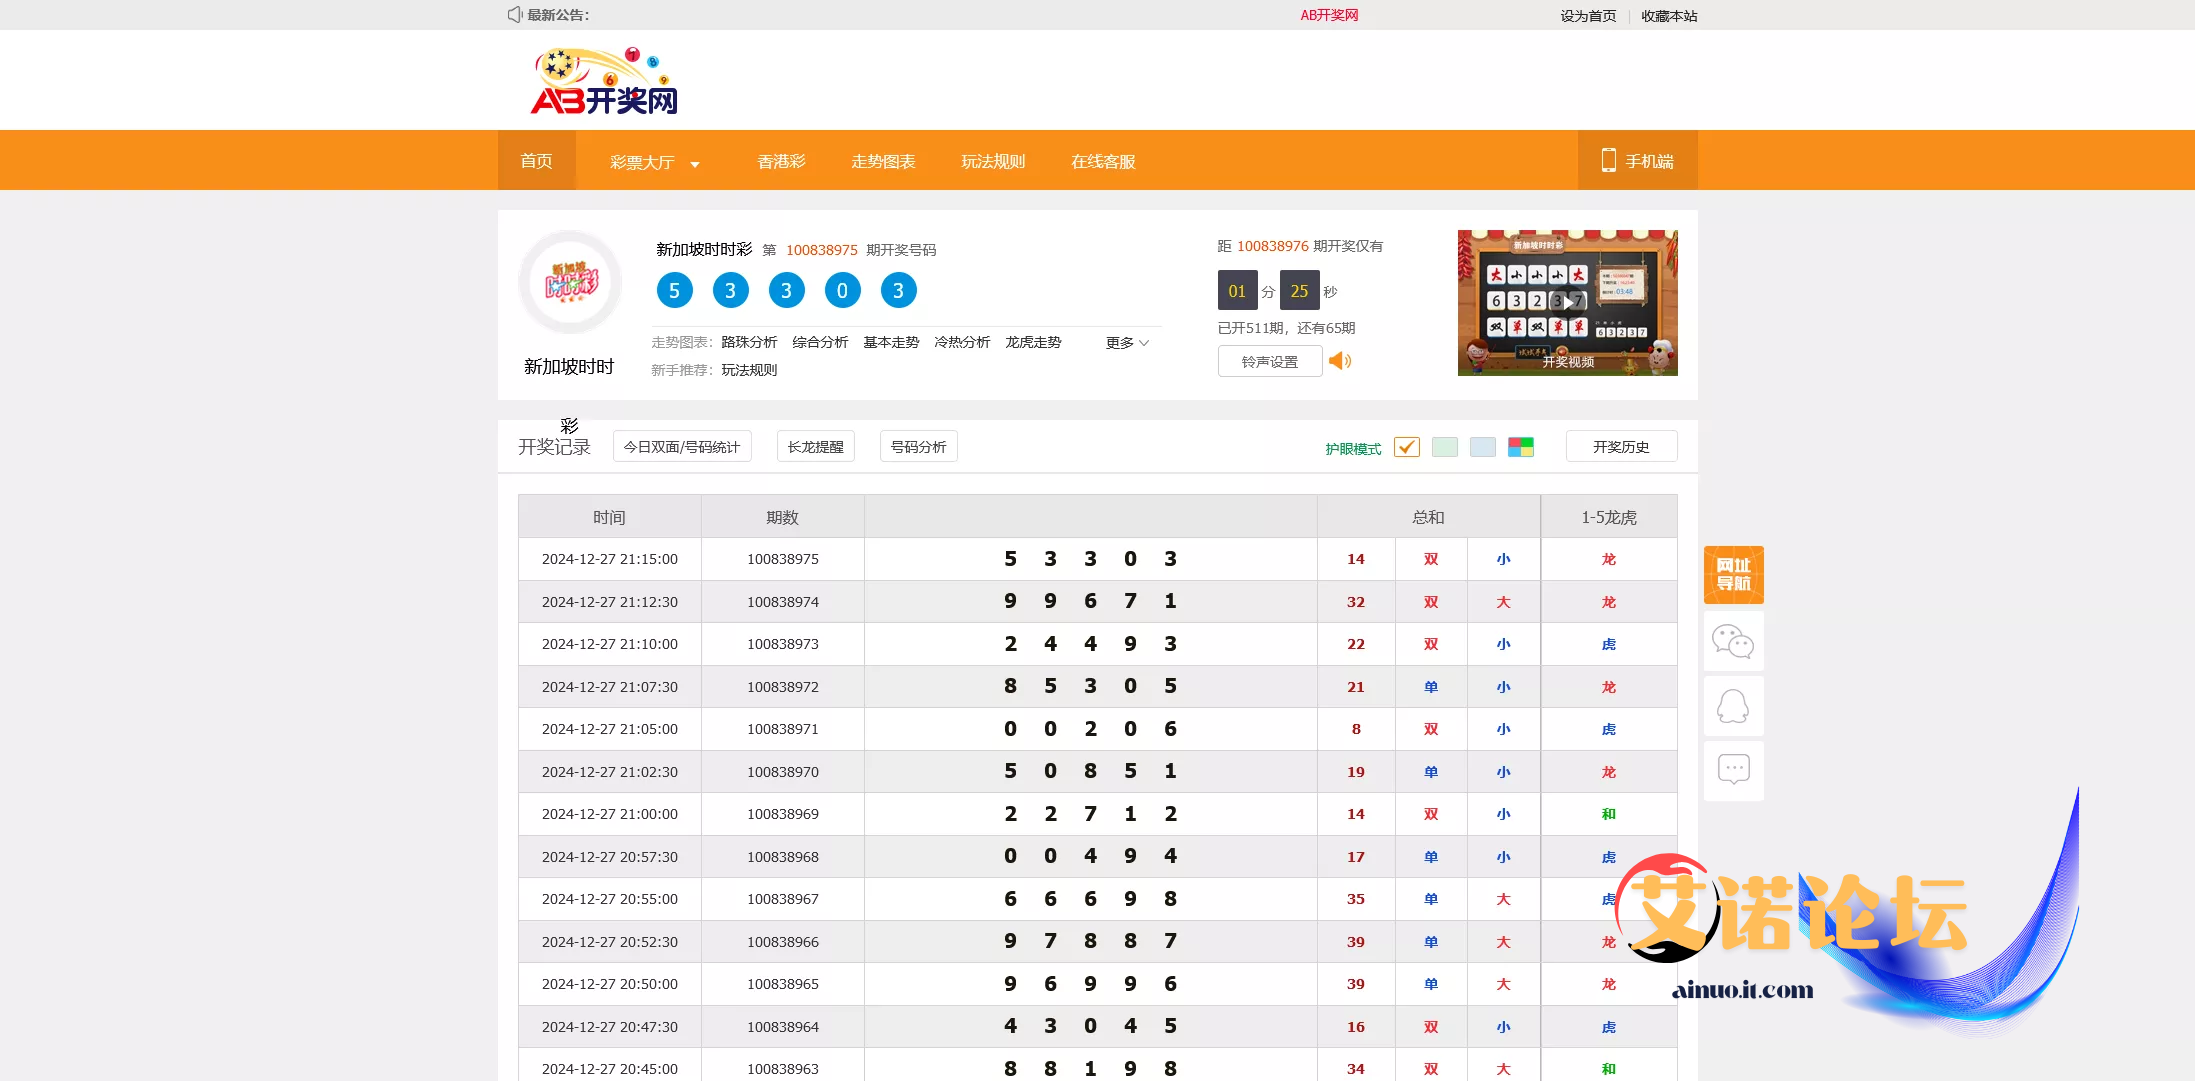Open the QQ penguin contact icon
Screen dimensions: 2195x1081
(1733, 706)
